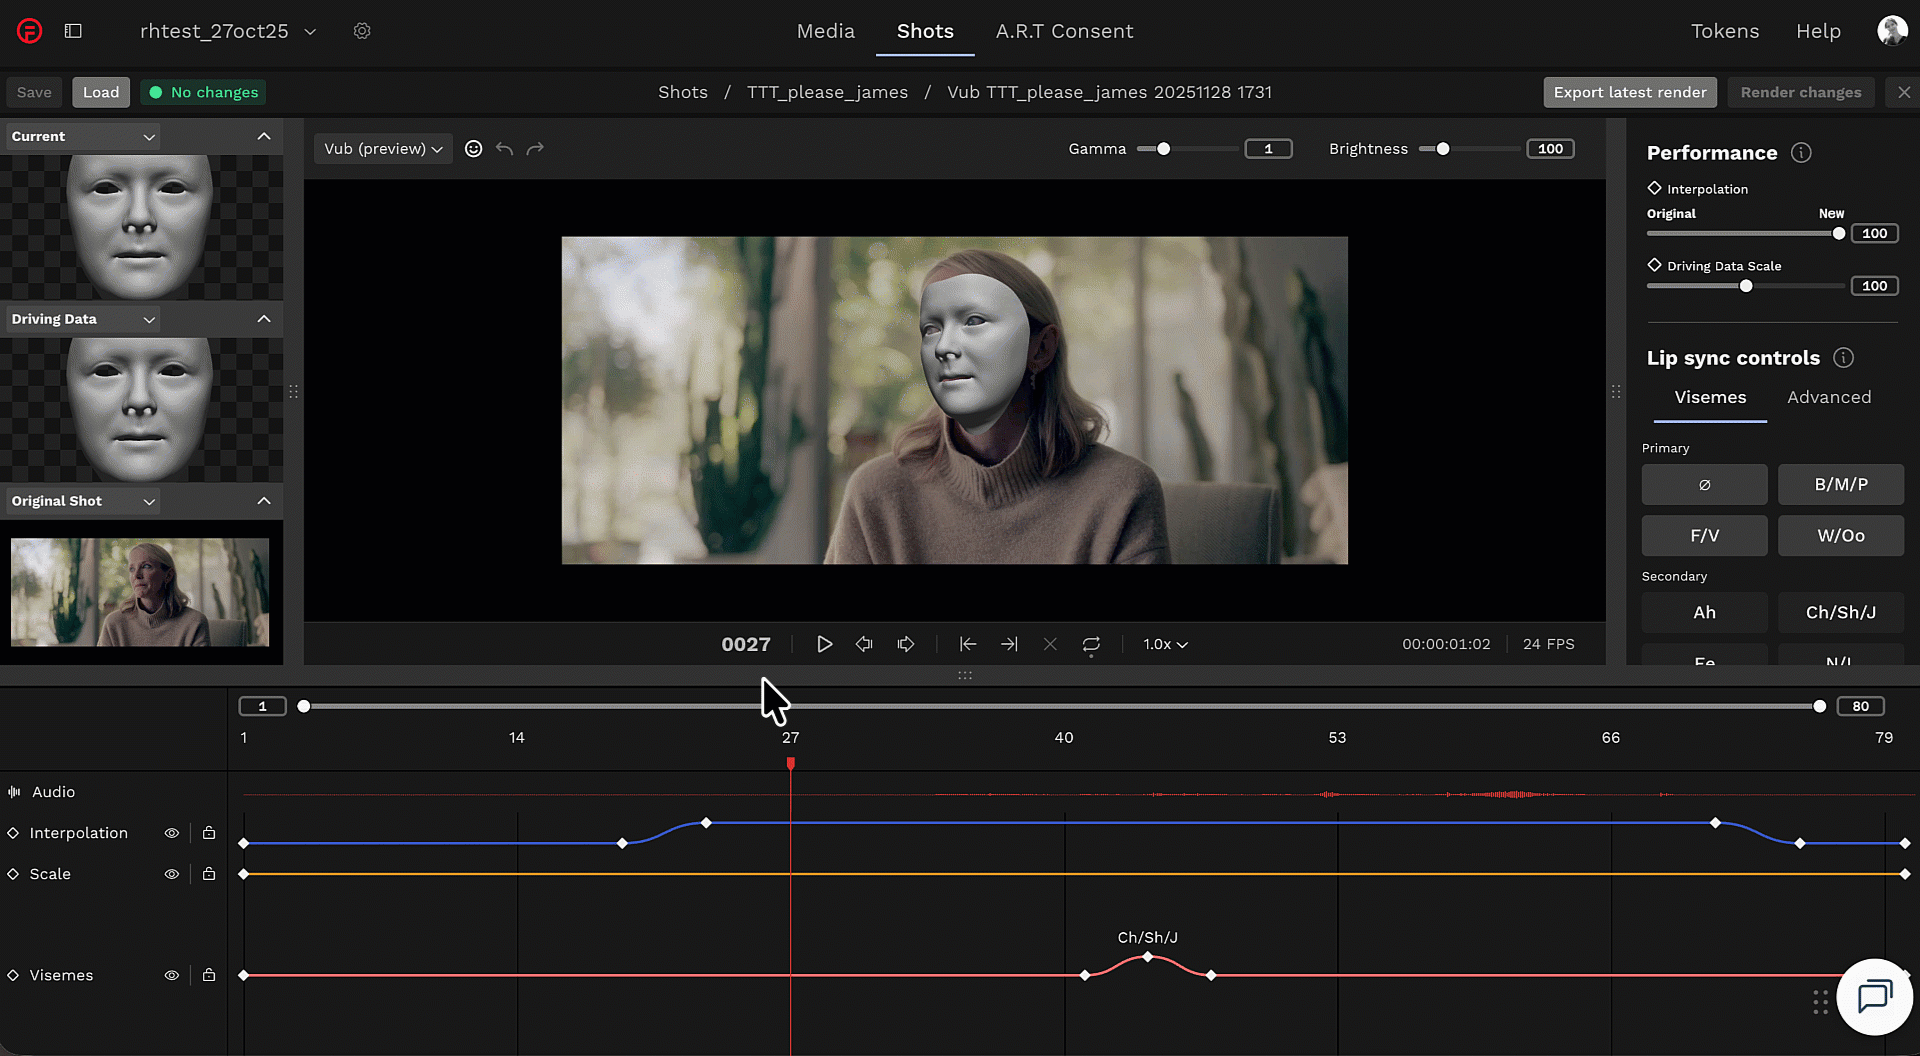This screenshot has width=1920, height=1056.
Task: Switch to the Shots tab
Action: pos(925,31)
